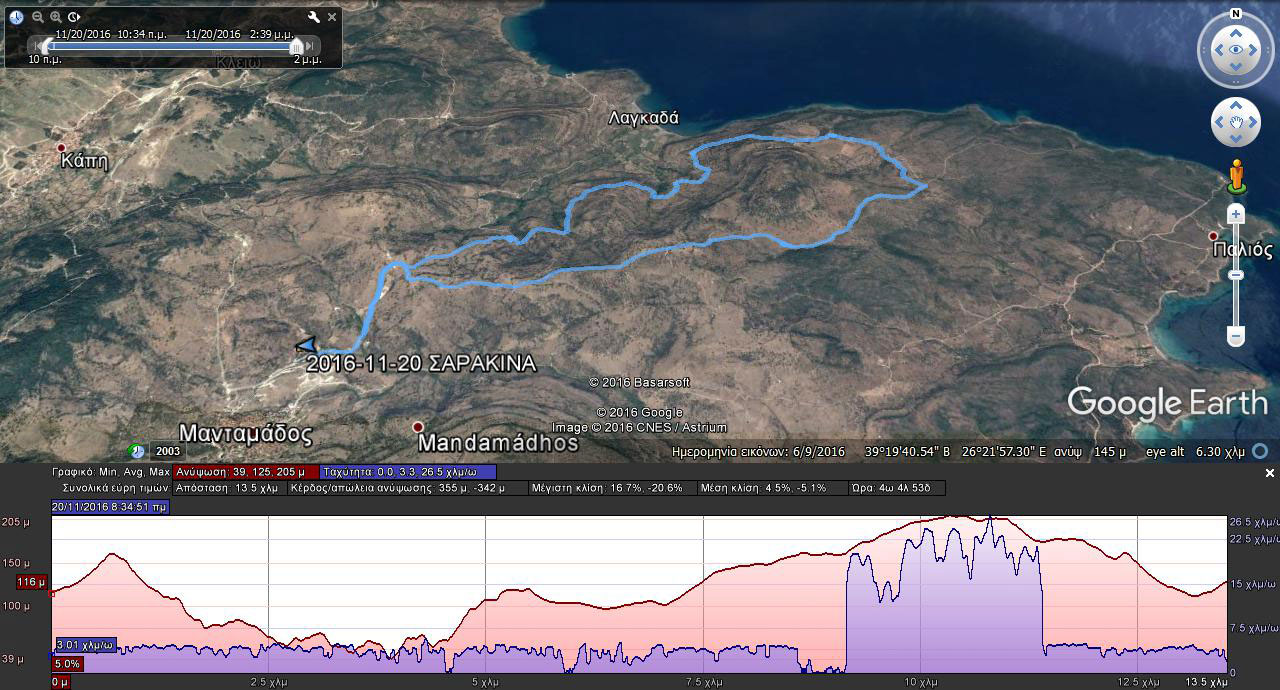Viewport: 1280px width, 690px height.
Task: Click the Mandamádhos place marker
Action: point(419,428)
